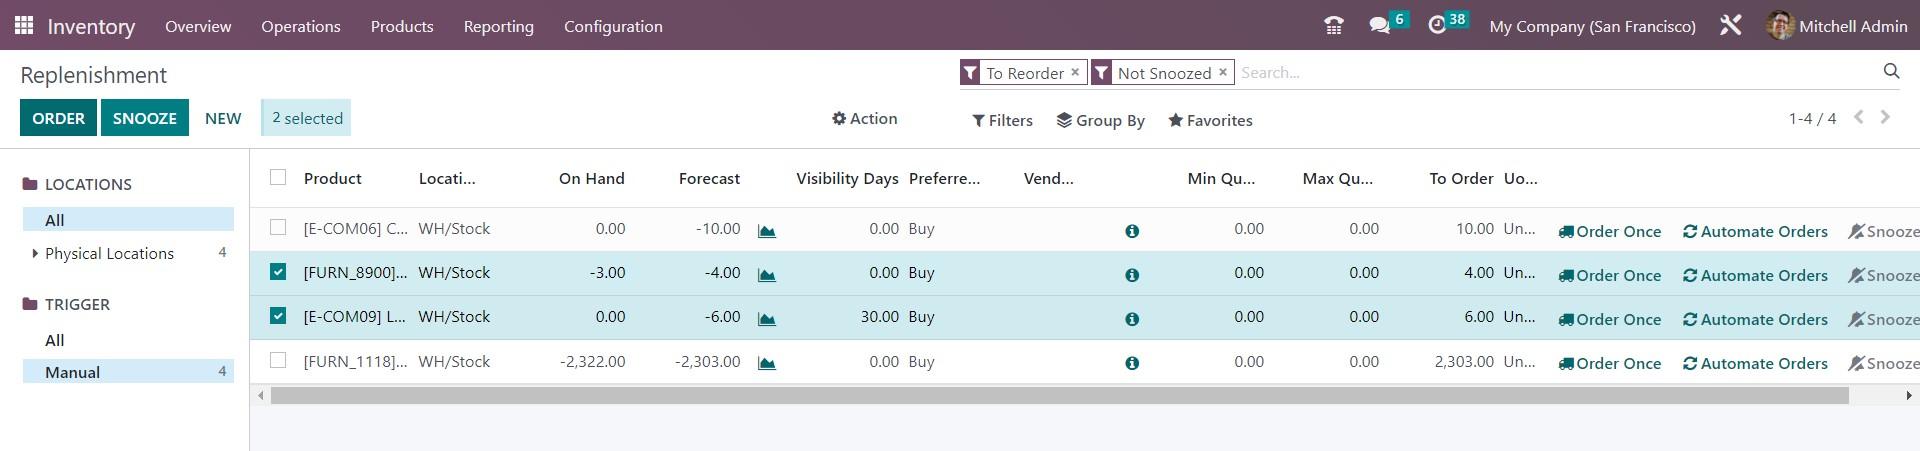Open the conversations message icon
The height and width of the screenshot is (451, 1920).
pos(1380,26)
